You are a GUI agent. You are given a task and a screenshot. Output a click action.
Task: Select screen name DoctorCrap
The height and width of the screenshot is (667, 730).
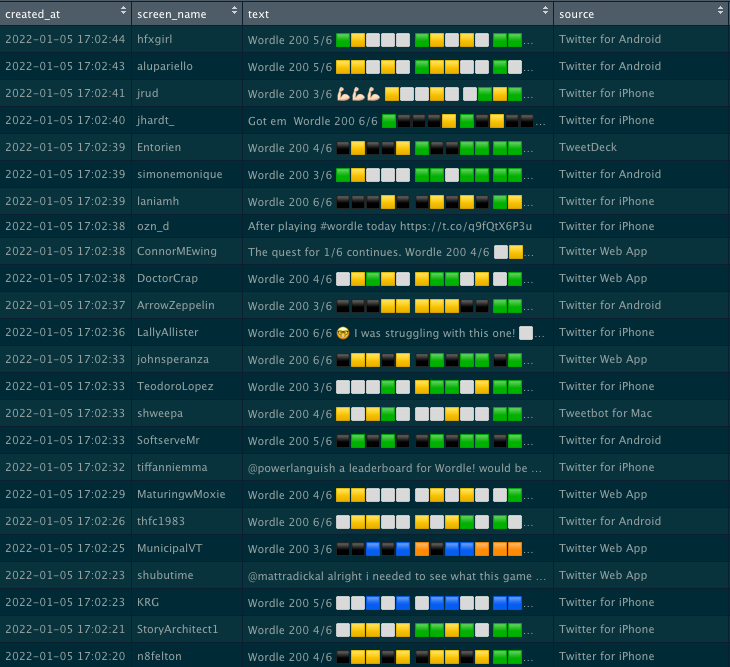[x=168, y=278]
